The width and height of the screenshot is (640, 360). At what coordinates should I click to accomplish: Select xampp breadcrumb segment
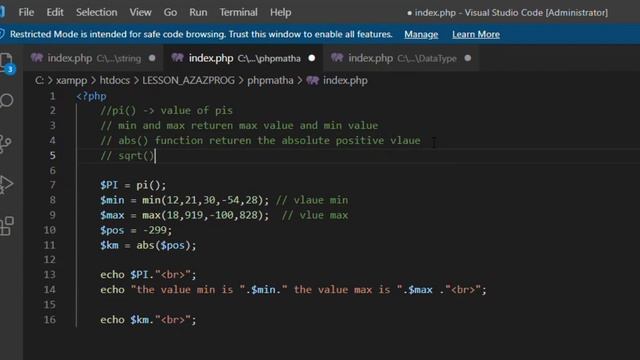[71, 80]
